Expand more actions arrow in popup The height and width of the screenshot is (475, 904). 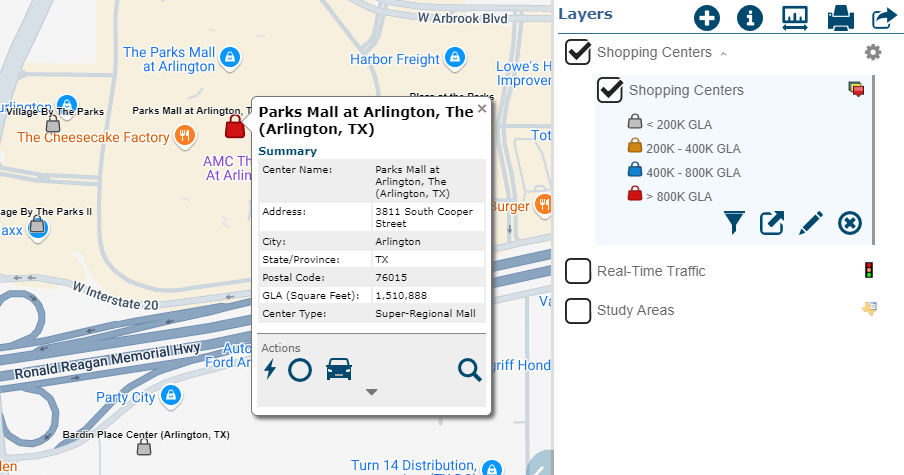click(x=371, y=392)
